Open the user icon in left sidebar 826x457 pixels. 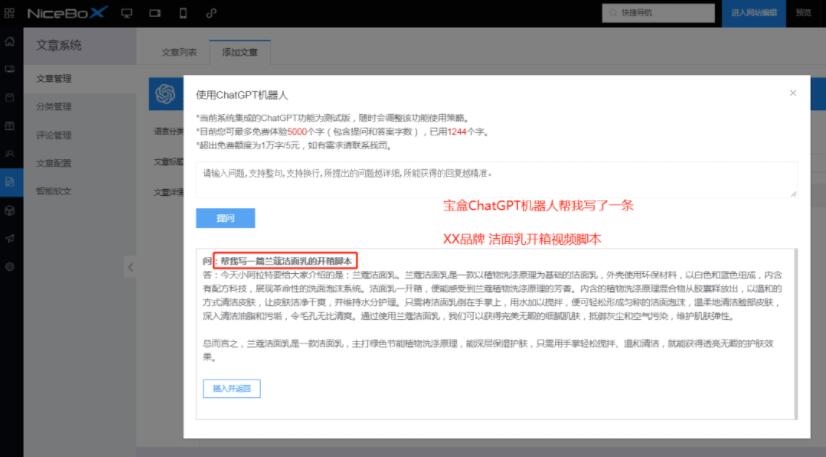coord(9,154)
